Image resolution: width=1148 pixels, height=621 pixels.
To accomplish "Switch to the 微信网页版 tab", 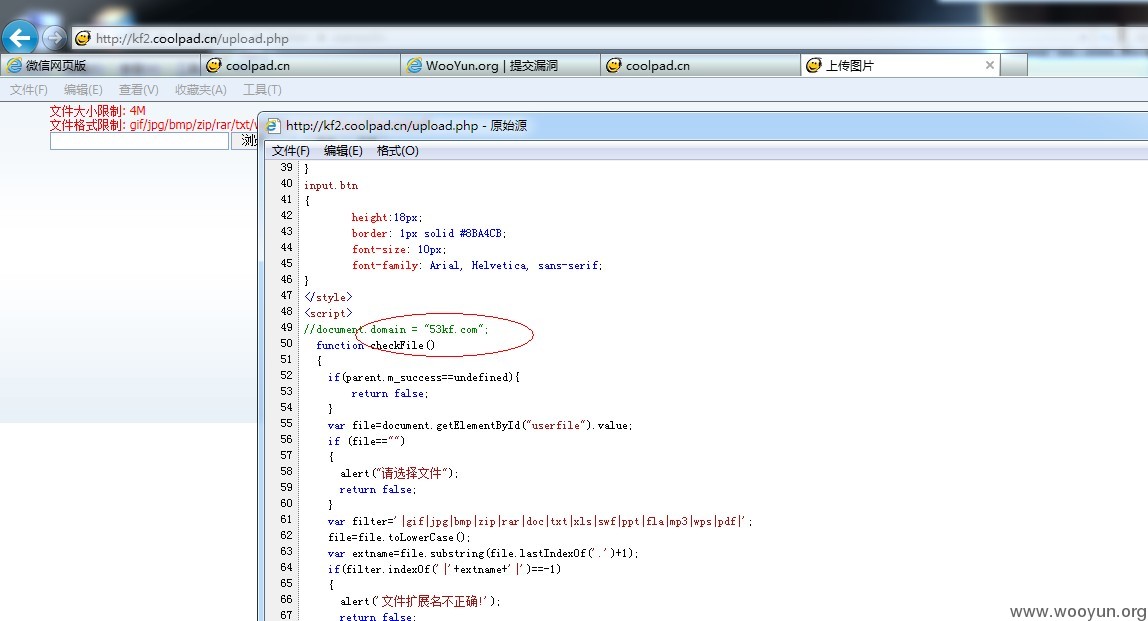I will 100,65.
